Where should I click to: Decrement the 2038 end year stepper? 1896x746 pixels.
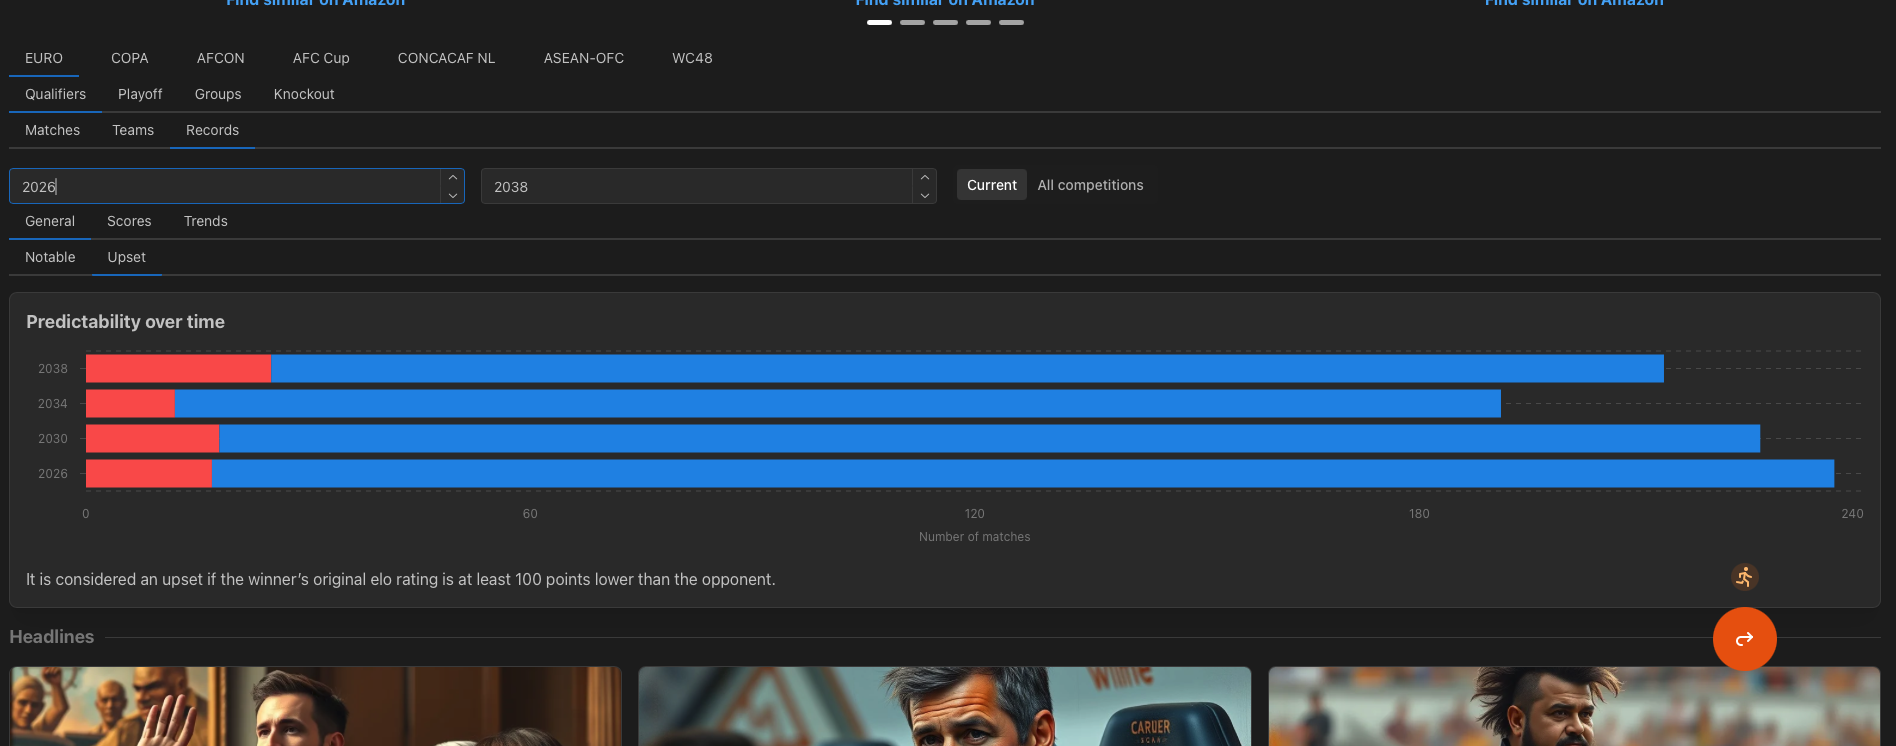tap(925, 195)
